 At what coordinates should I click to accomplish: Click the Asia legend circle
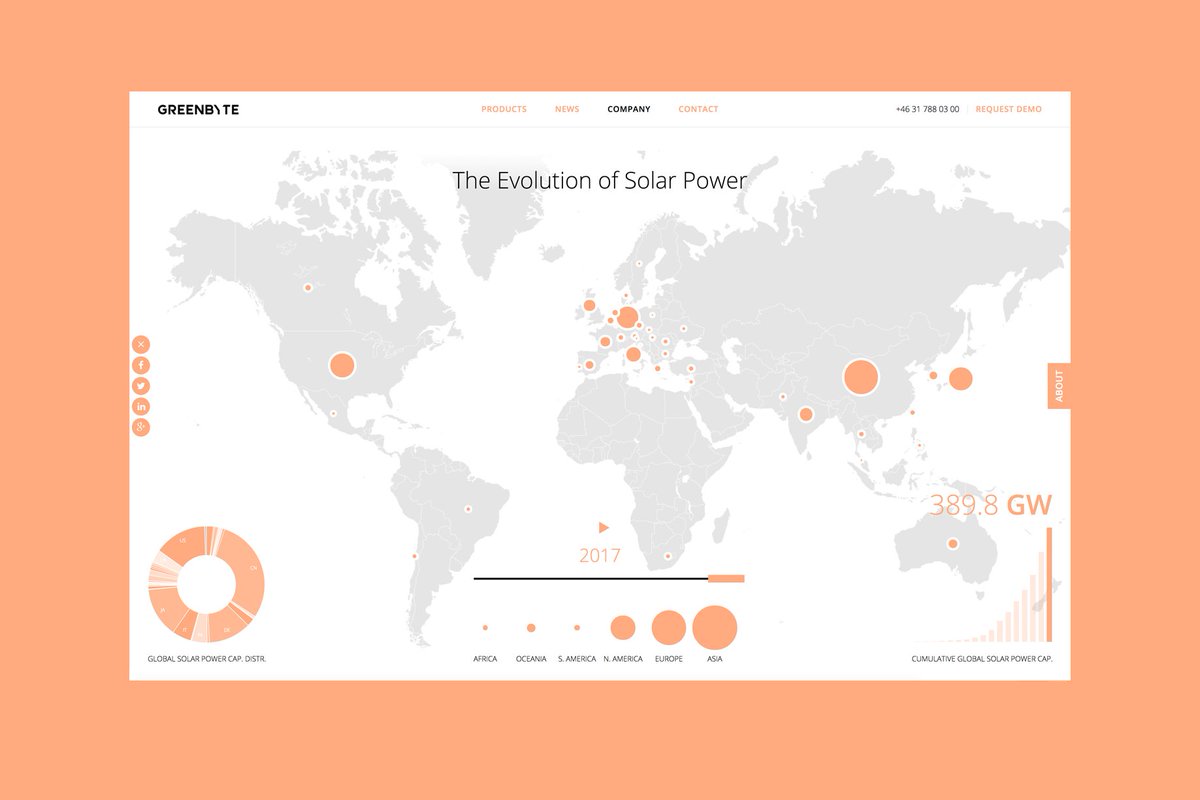pos(714,628)
